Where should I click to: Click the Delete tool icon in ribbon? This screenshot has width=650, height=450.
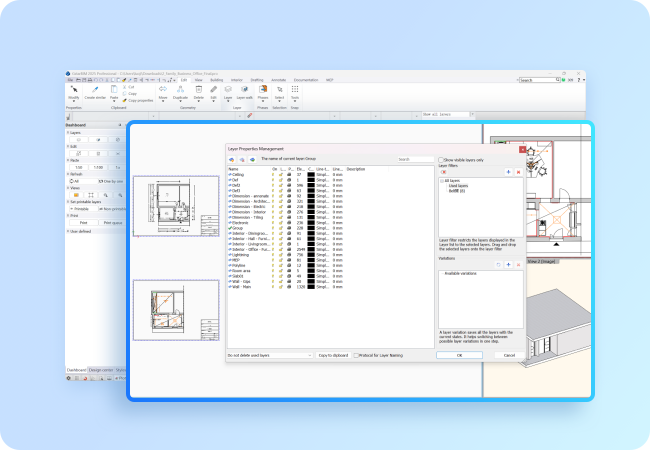tap(198, 89)
